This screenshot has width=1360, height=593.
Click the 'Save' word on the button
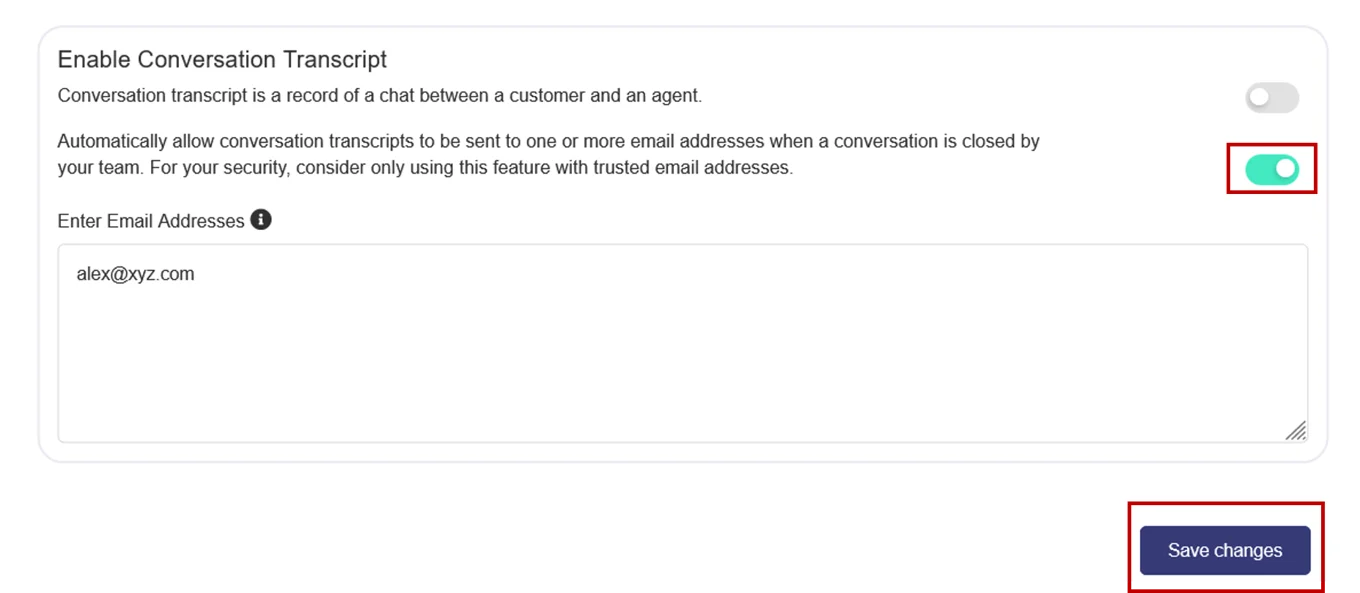pos(1188,551)
